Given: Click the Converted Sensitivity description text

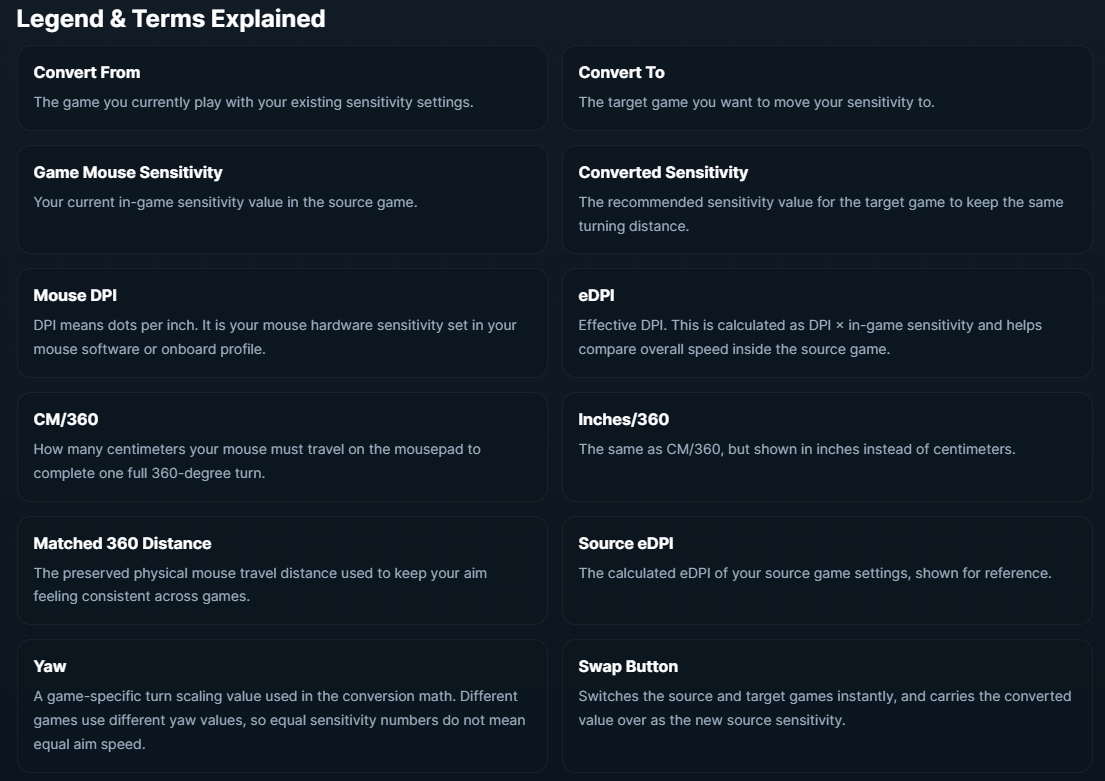Looking at the screenshot, I should click(820, 214).
